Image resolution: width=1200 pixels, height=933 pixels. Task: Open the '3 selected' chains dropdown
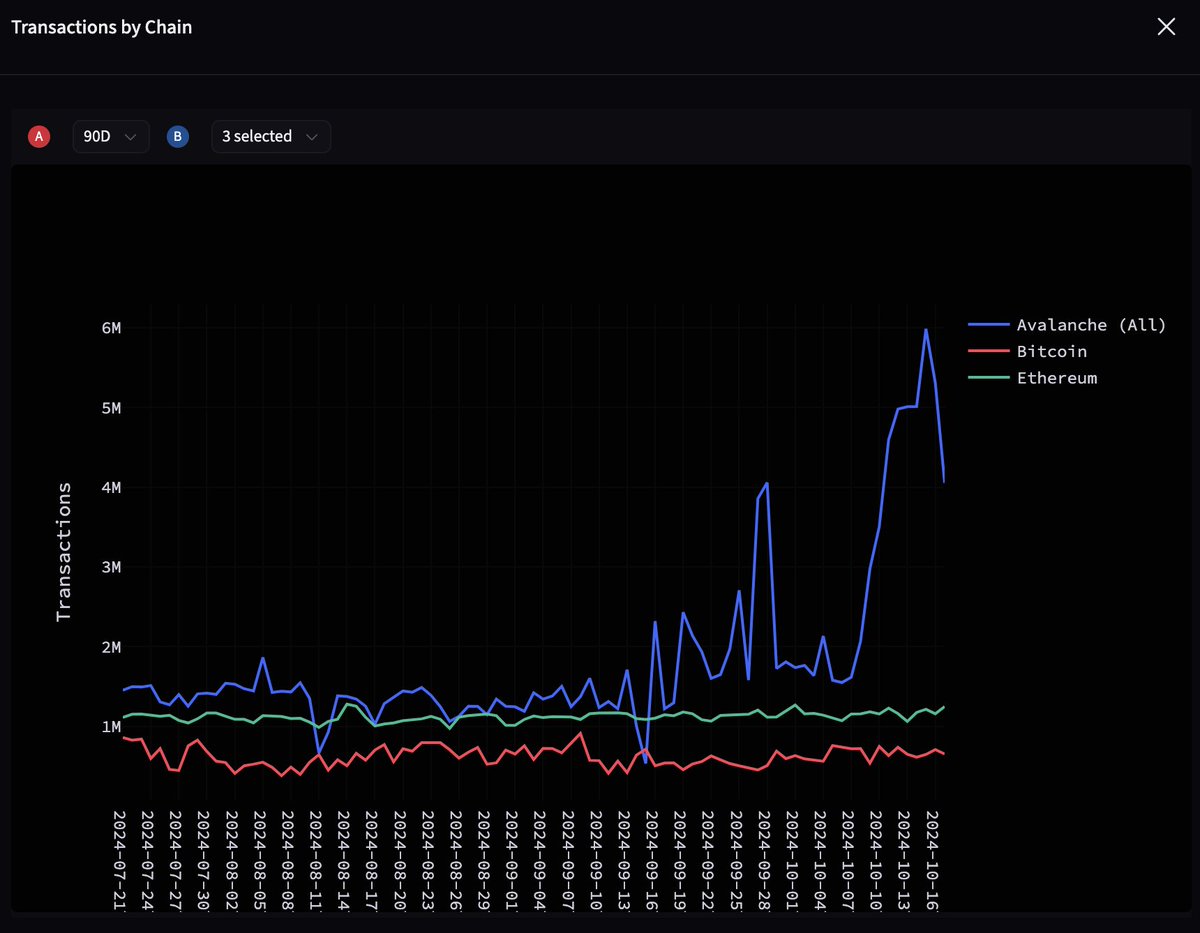pyautogui.click(x=270, y=136)
